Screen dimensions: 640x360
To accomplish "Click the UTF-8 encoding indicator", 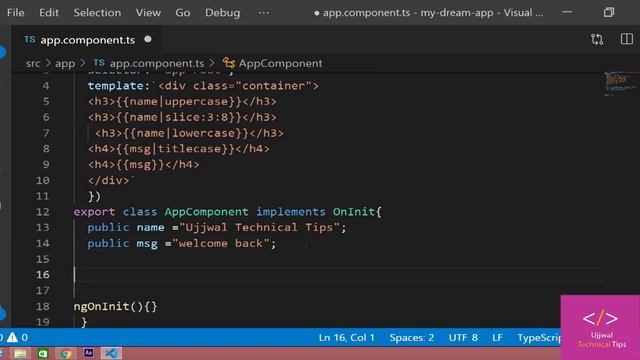I will coord(463,338).
